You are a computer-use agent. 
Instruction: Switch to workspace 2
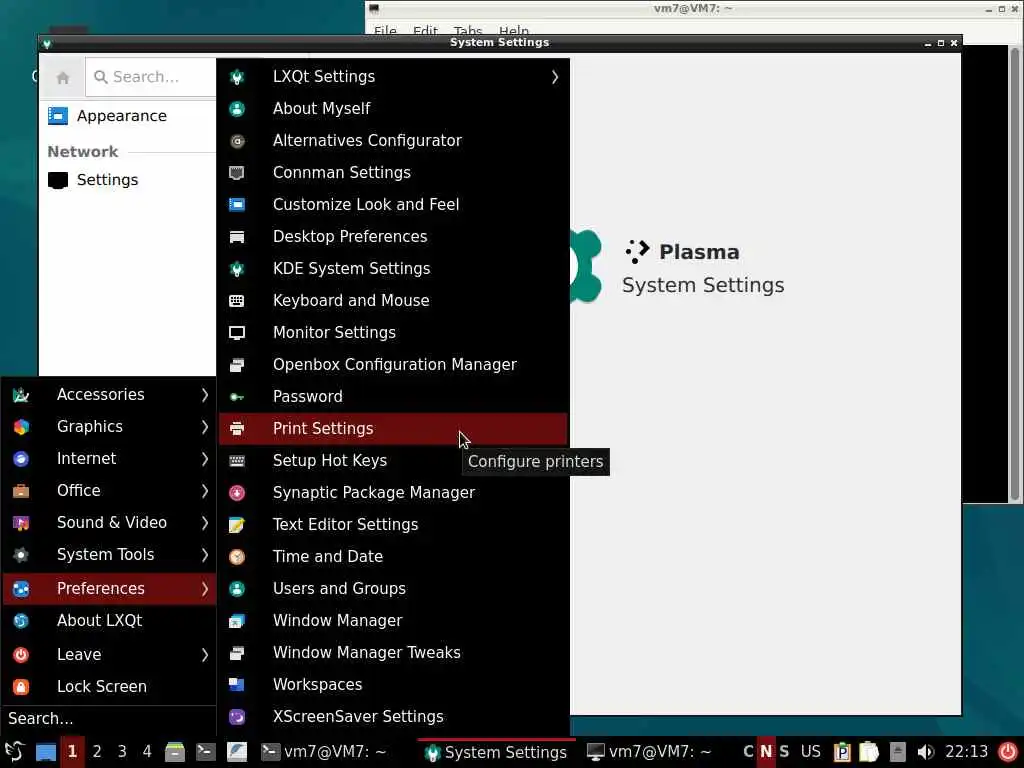point(97,752)
